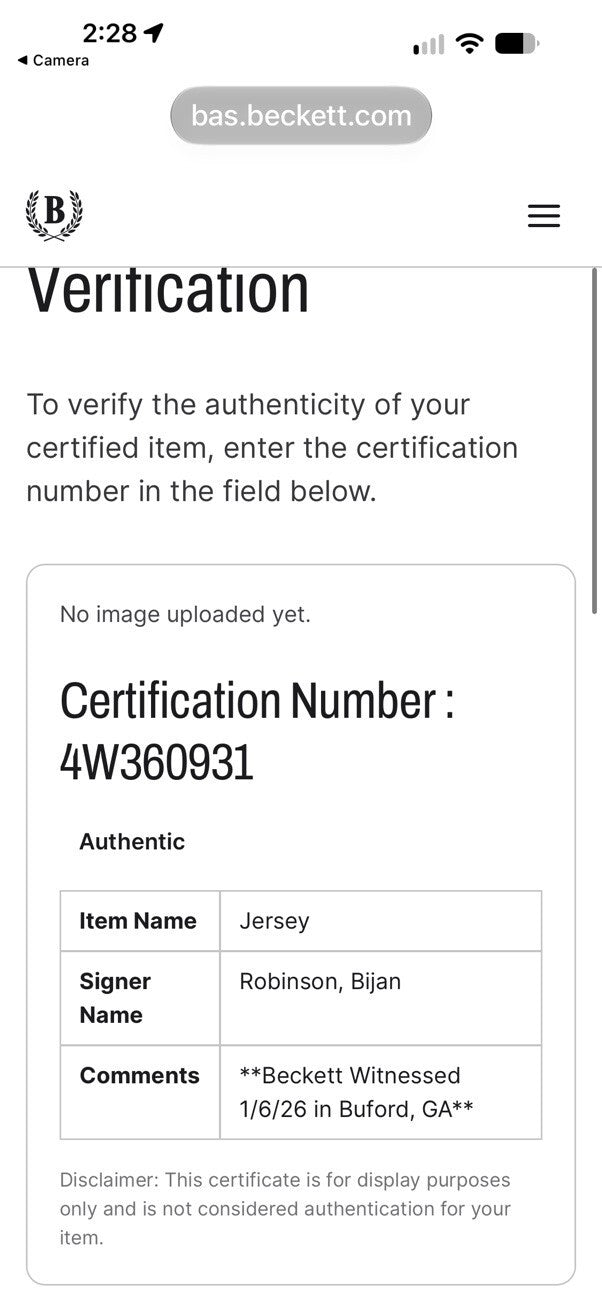Tap the cellular signal bars icon
The image size is (602, 1304).
[429, 45]
